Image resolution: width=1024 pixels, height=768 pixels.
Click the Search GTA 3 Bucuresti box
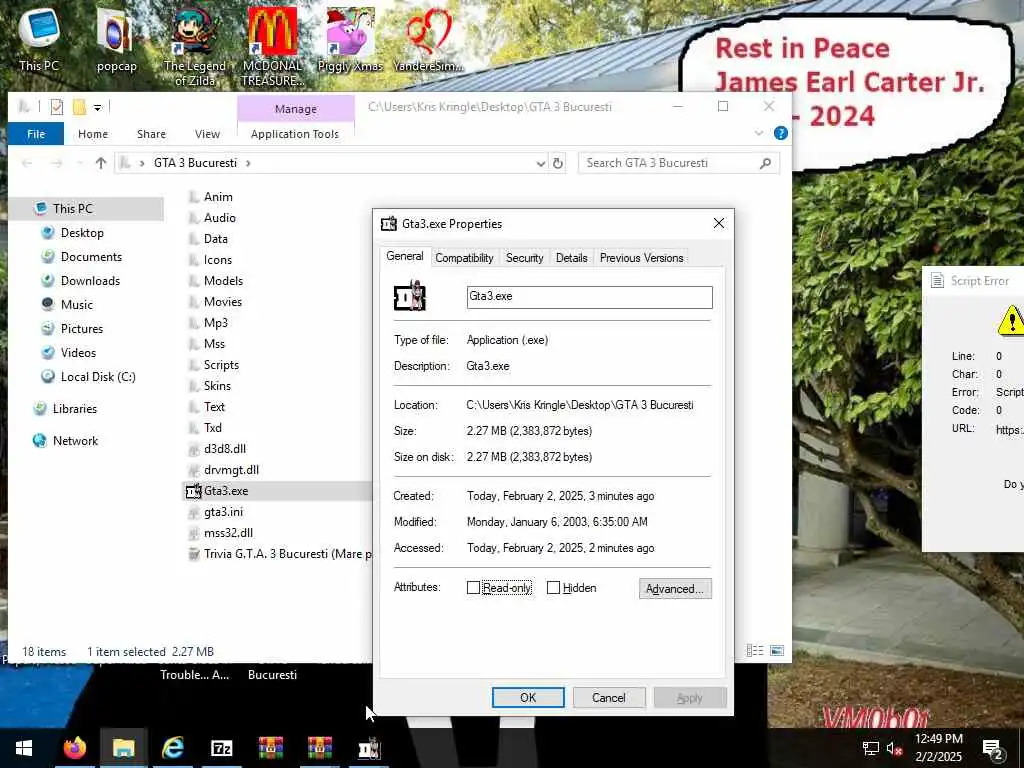(678, 163)
